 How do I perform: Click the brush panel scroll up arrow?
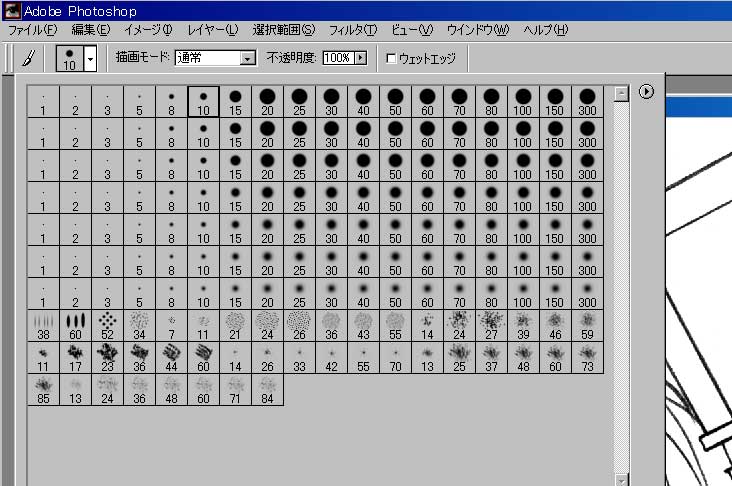pyautogui.click(x=621, y=93)
